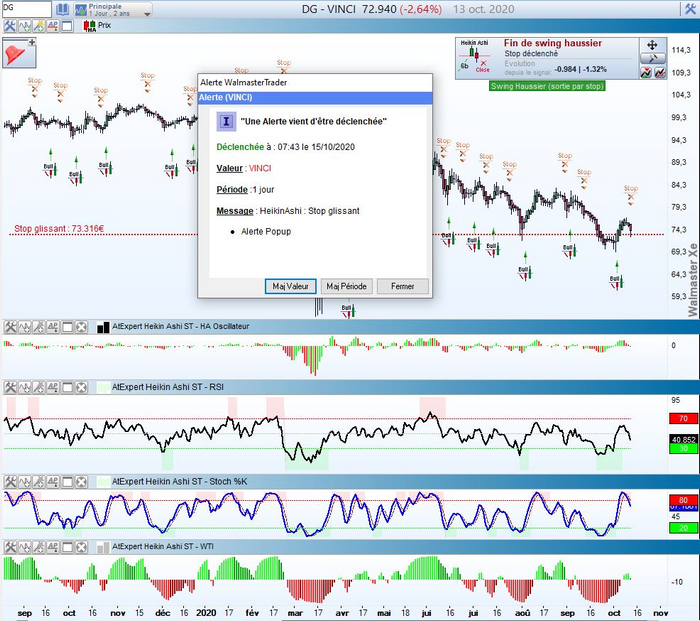Viewport: 700px width, 621px height.
Task: Click the green-red trend icon on signal panel
Action: (646, 72)
